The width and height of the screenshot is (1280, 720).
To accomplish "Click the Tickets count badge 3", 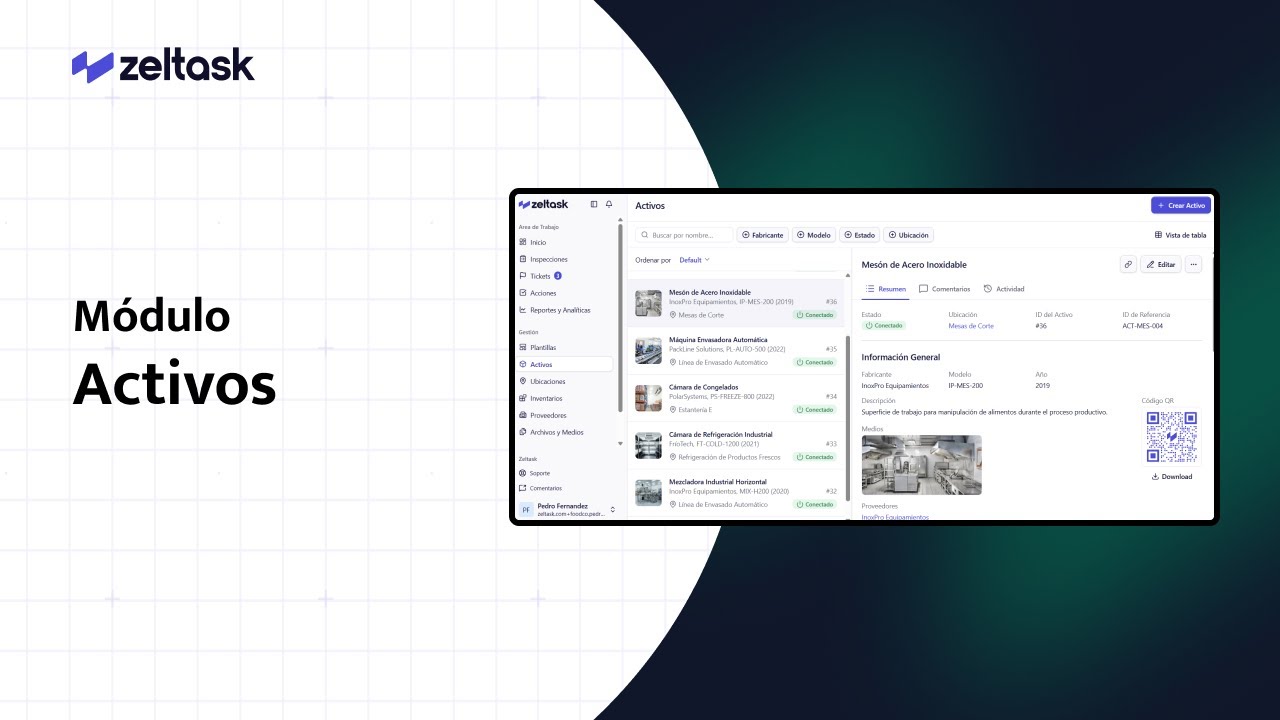I will [x=558, y=276].
